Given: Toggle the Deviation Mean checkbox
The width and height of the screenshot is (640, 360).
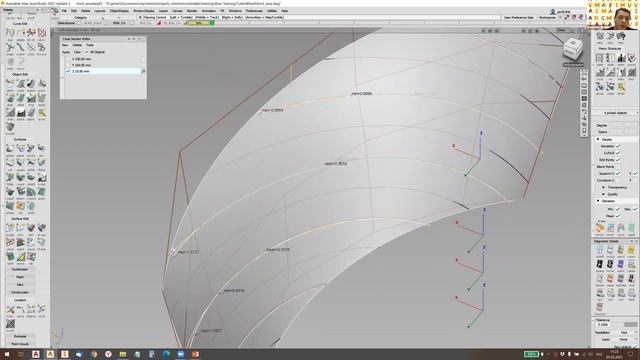Looking at the screenshot, I should 618,216.
